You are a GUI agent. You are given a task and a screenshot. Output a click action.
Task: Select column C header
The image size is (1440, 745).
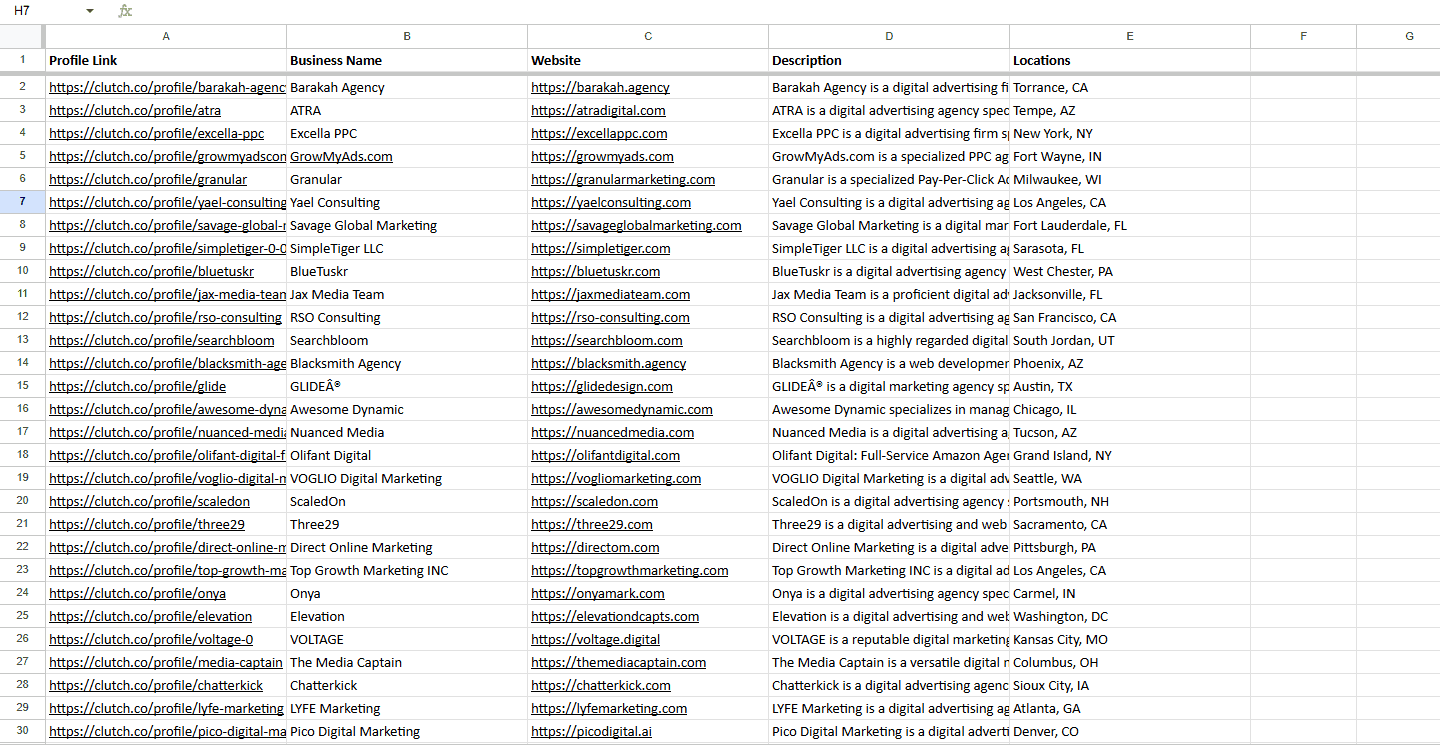tap(648, 36)
